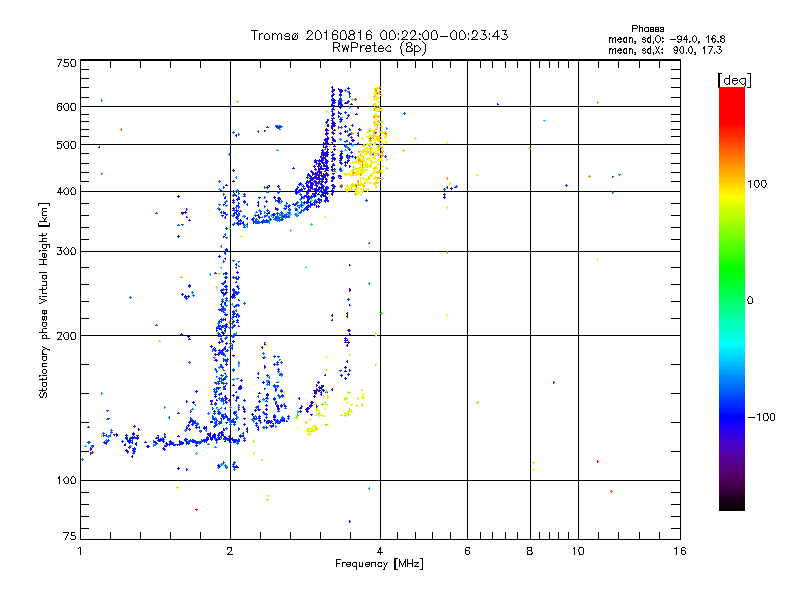This screenshot has width=800, height=600.
Task: Click the Phases statistics header text
Action: pos(647,29)
